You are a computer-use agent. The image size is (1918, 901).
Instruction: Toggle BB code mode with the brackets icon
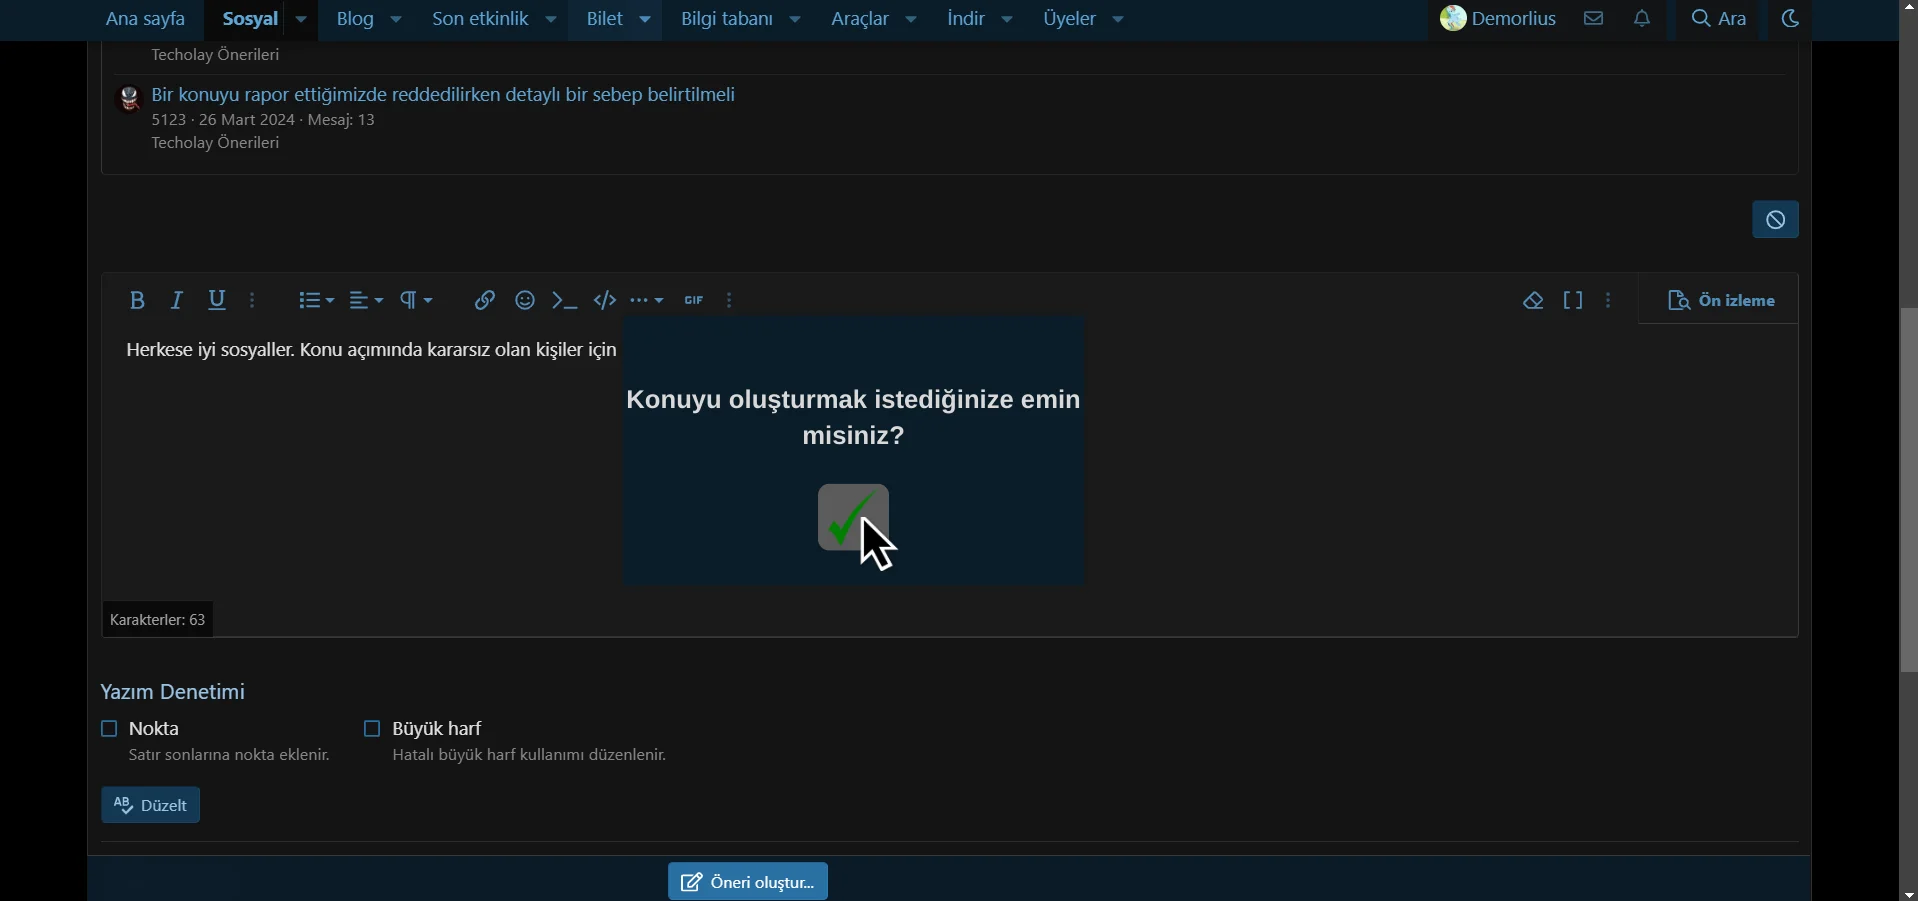click(x=1575, y=301)
